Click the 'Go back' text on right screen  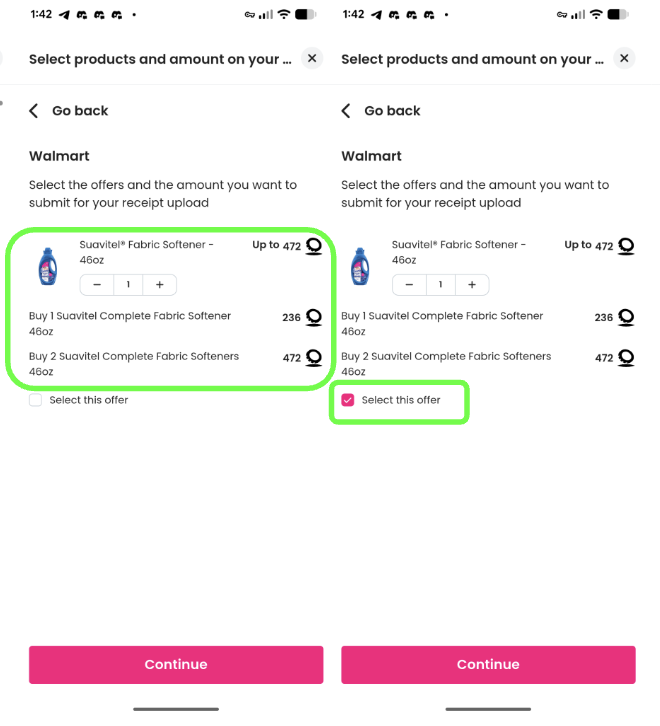pyautogui.click(x=392, y=111)
